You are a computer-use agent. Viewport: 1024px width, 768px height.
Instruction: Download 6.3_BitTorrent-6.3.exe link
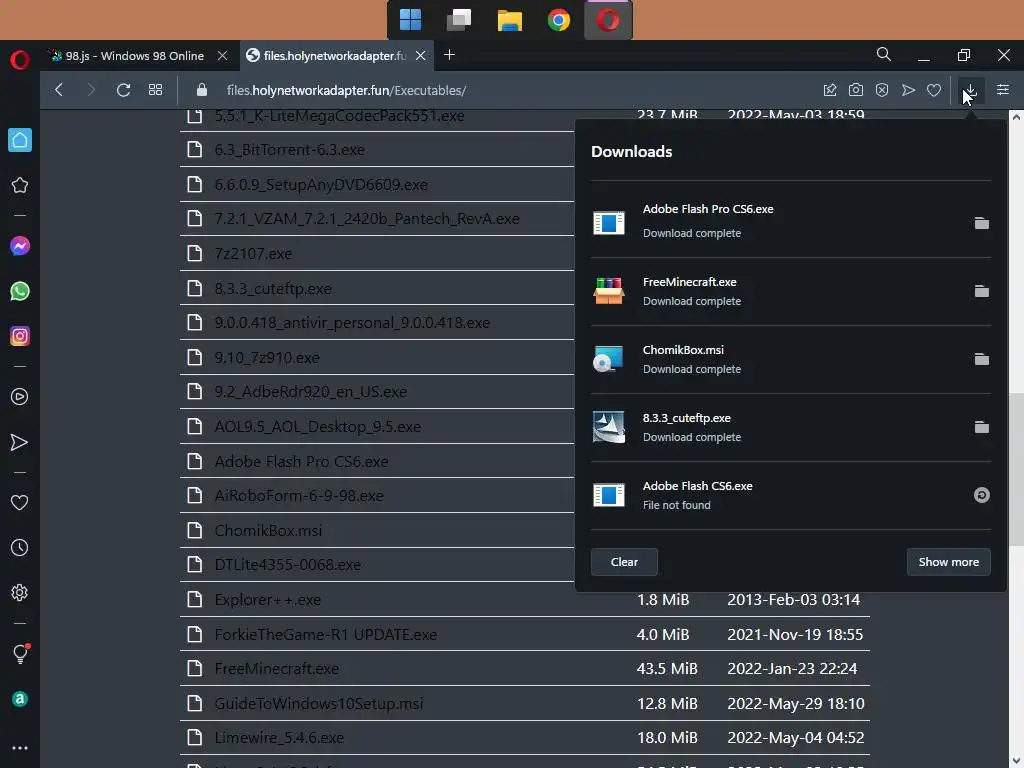289,150
